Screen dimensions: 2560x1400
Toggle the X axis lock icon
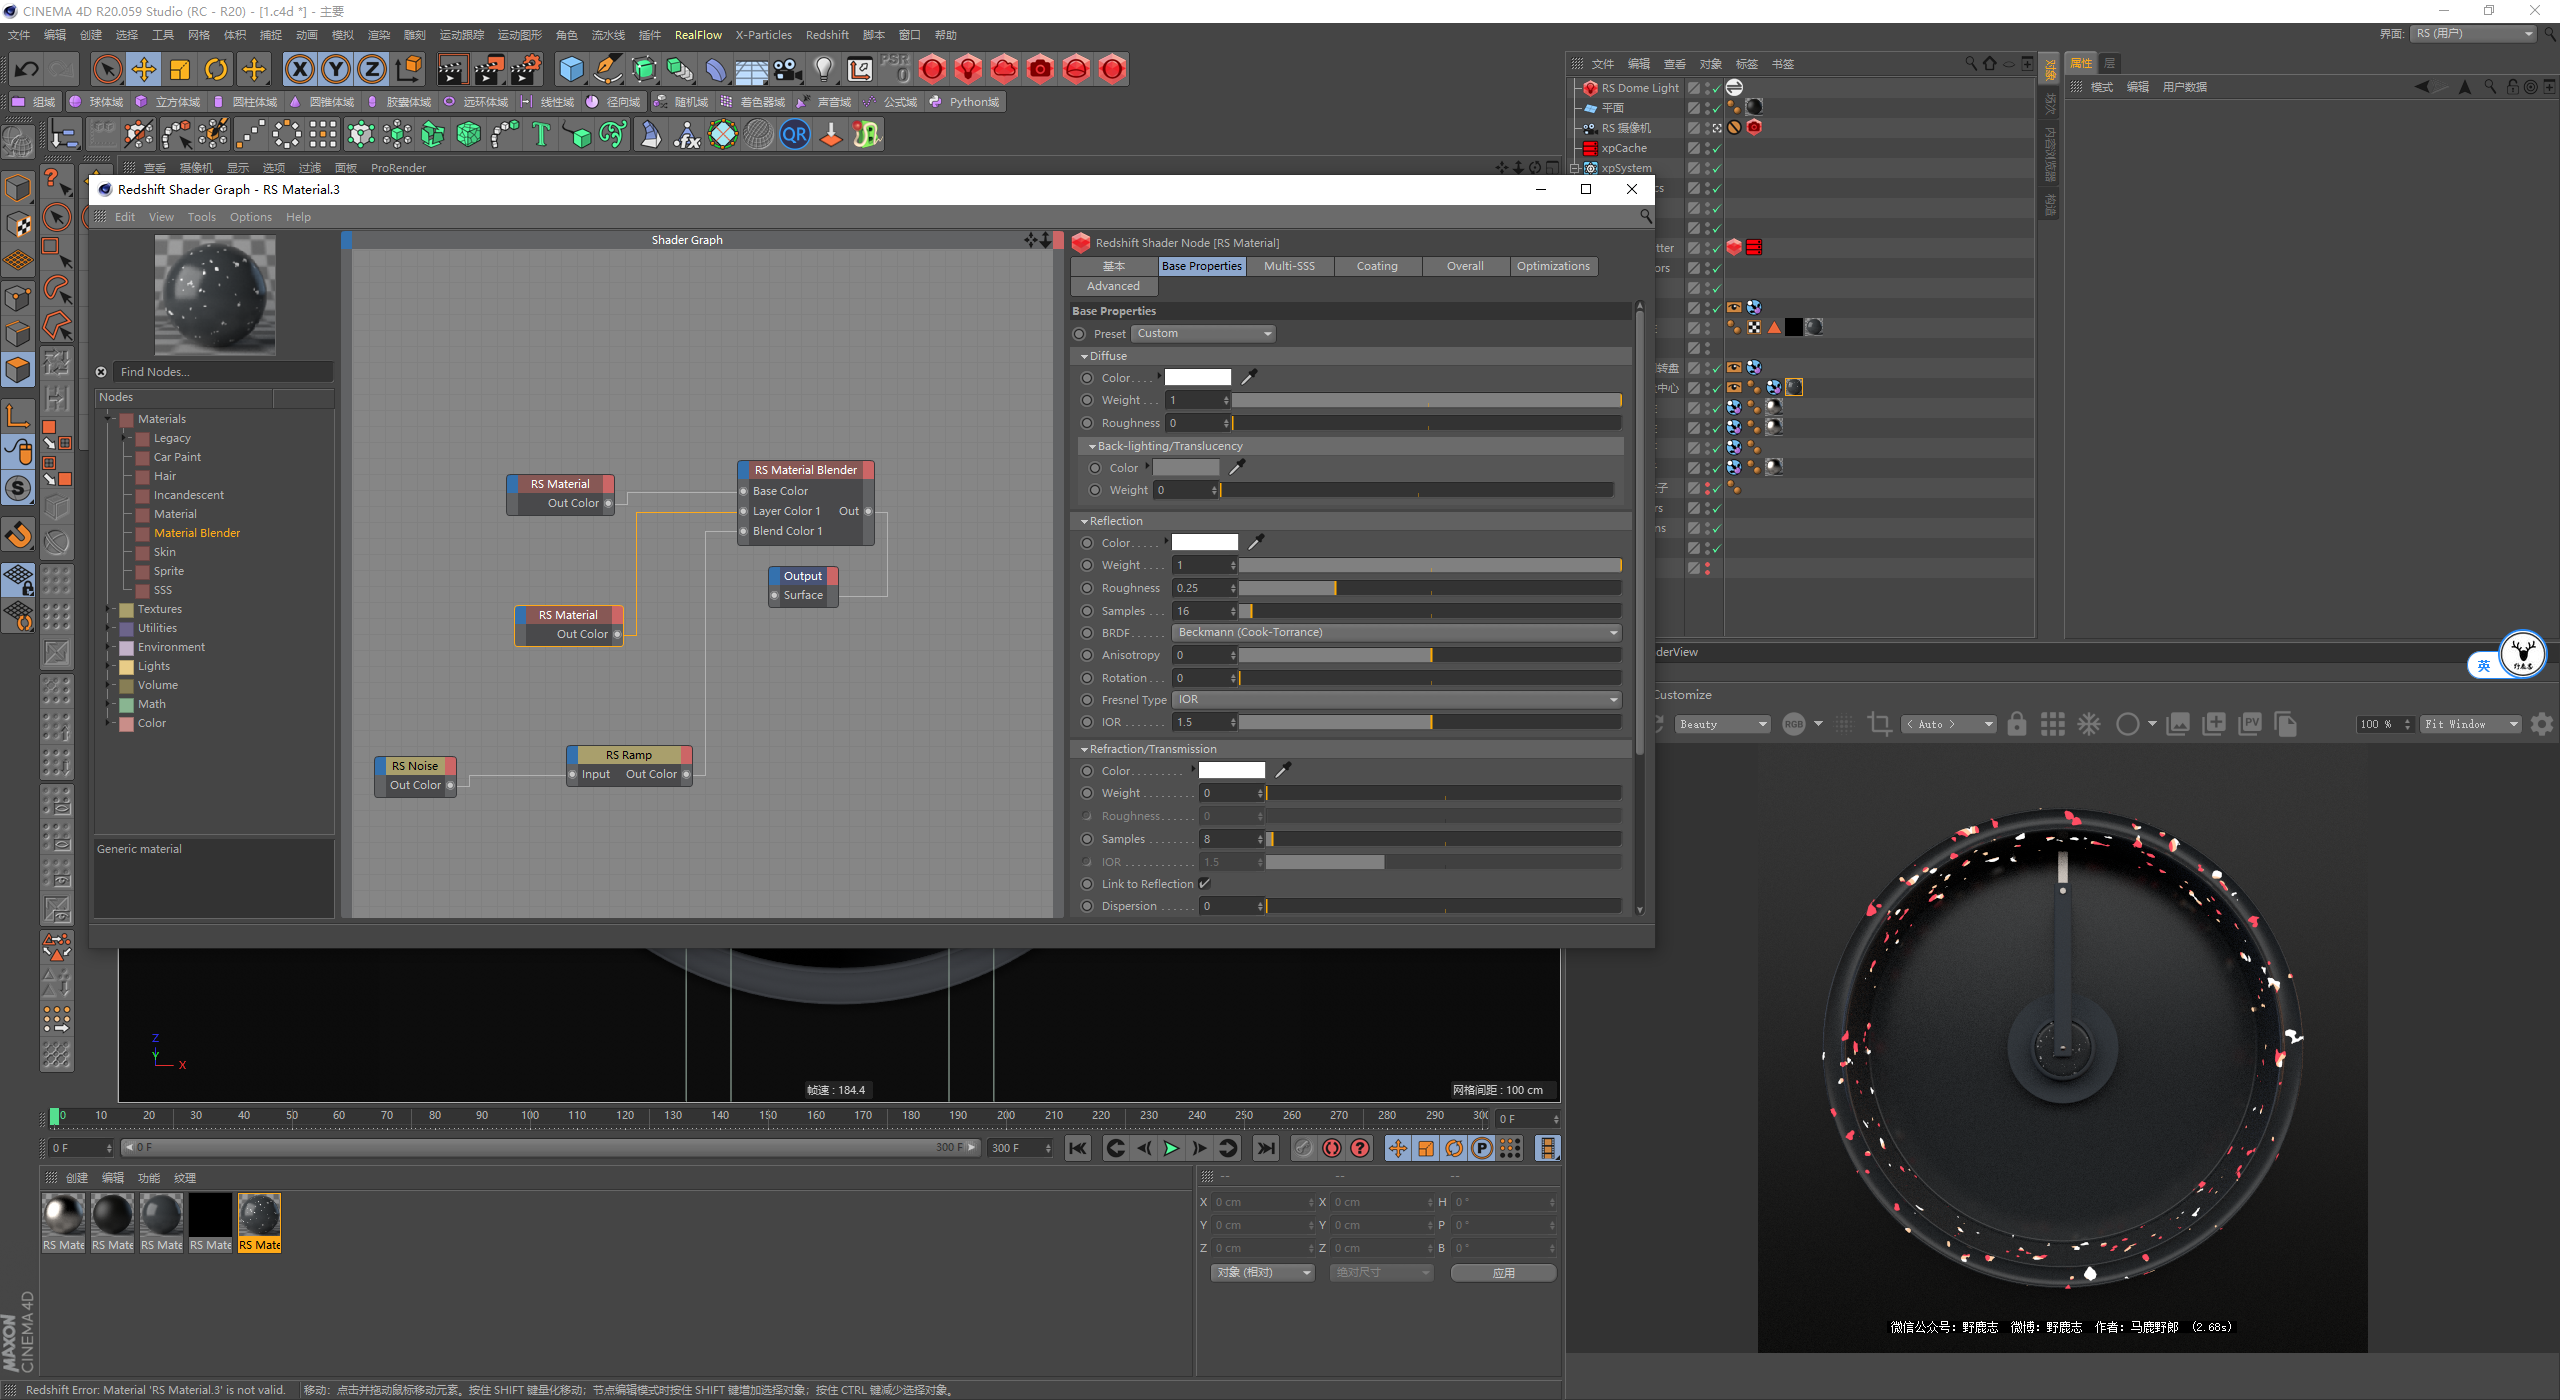(x=299, y=69)
